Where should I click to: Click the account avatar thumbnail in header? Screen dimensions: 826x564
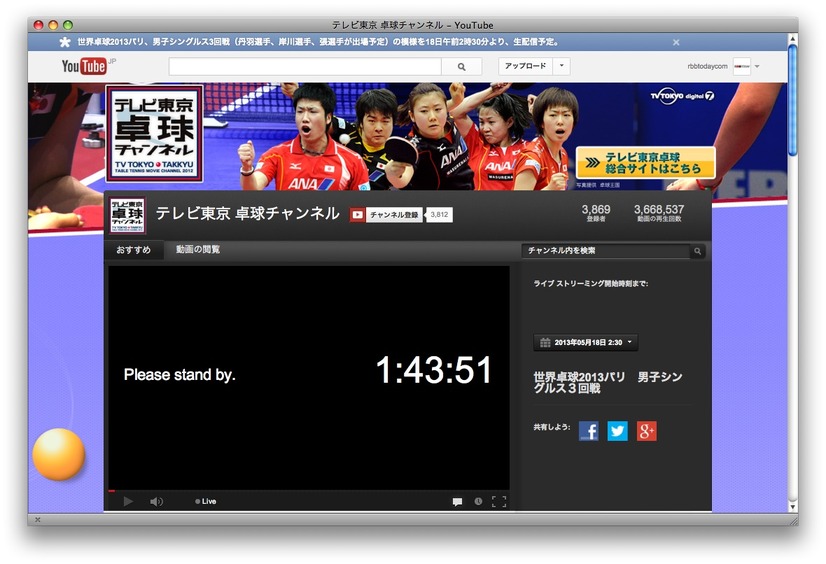click(742, 66)
